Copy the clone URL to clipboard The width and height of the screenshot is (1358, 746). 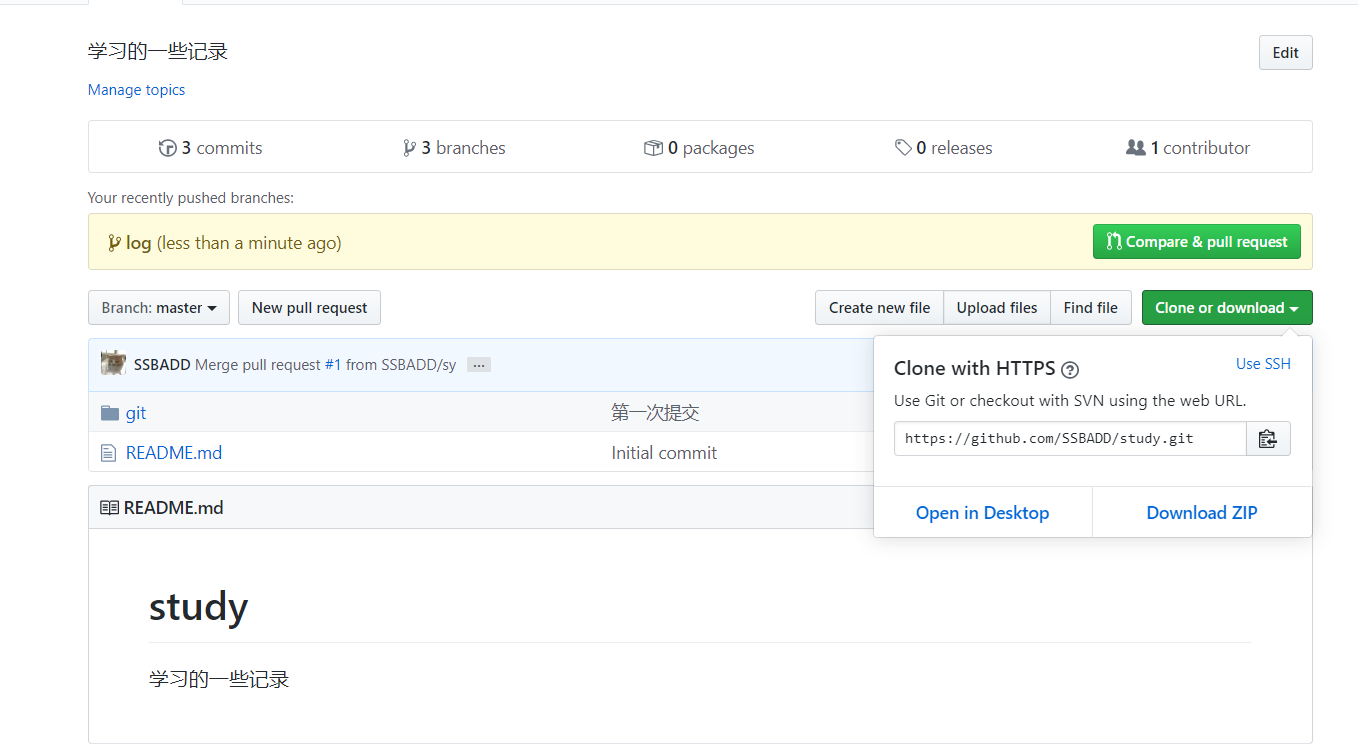pyautogui.click(x=1268, y=438)
